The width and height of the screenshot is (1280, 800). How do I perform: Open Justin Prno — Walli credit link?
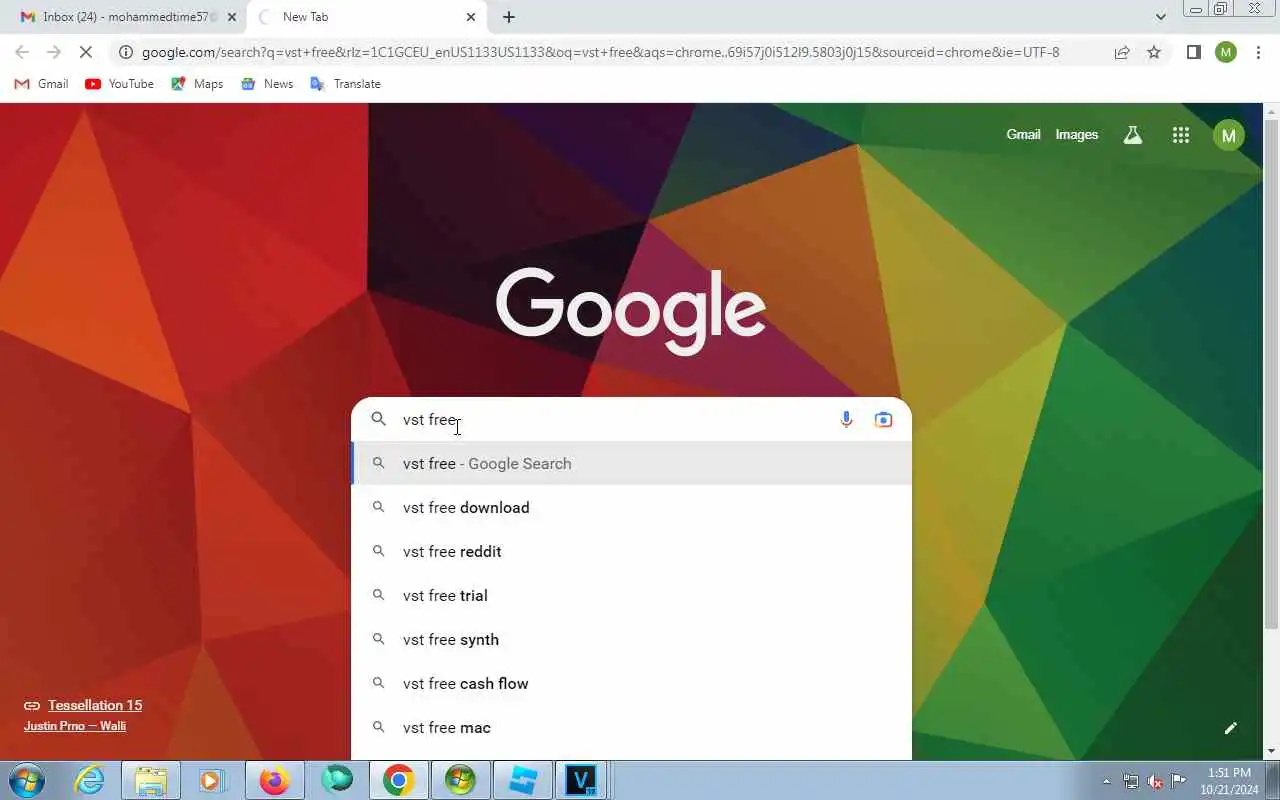(x=75, y=726)
